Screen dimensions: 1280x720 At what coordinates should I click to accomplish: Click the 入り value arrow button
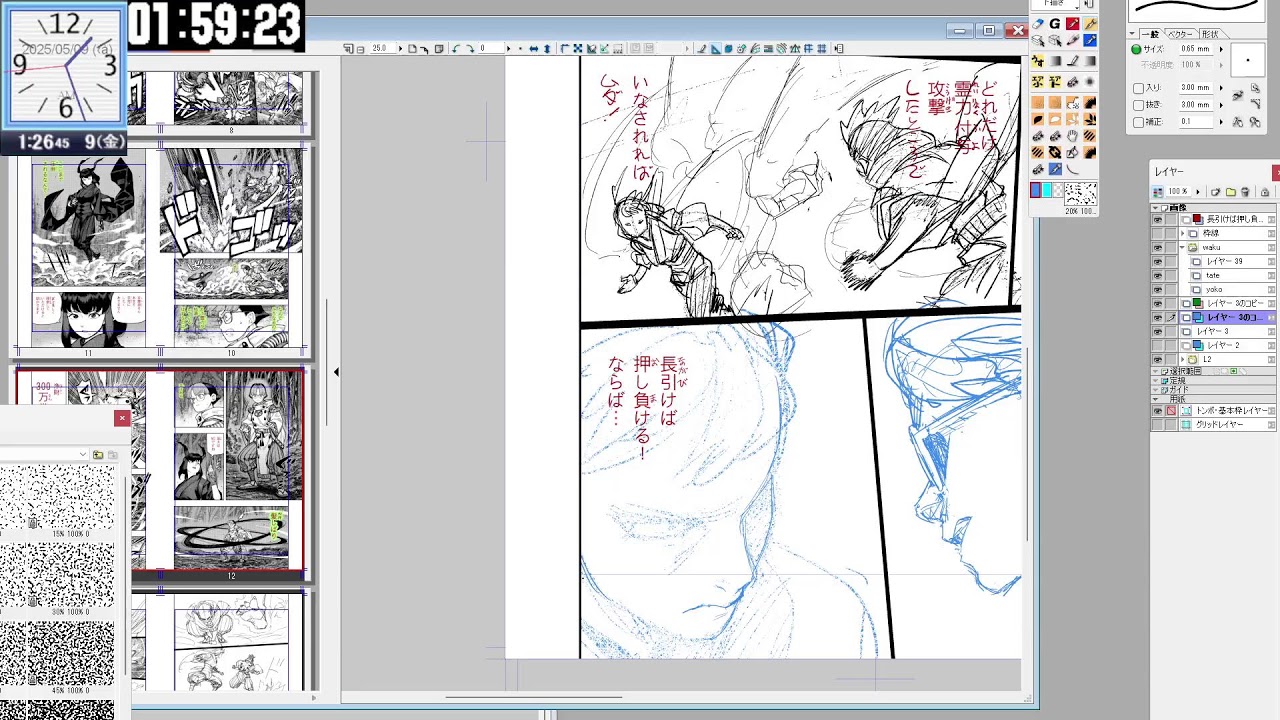point(1221,88)
